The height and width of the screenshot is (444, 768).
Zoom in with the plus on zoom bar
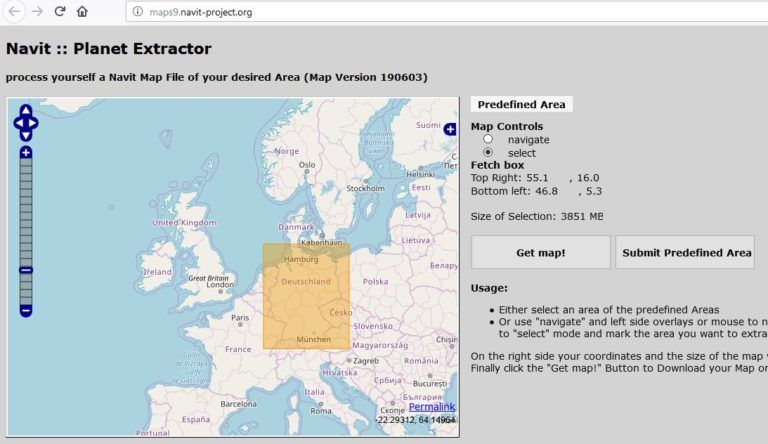click(x=26, y=152)
